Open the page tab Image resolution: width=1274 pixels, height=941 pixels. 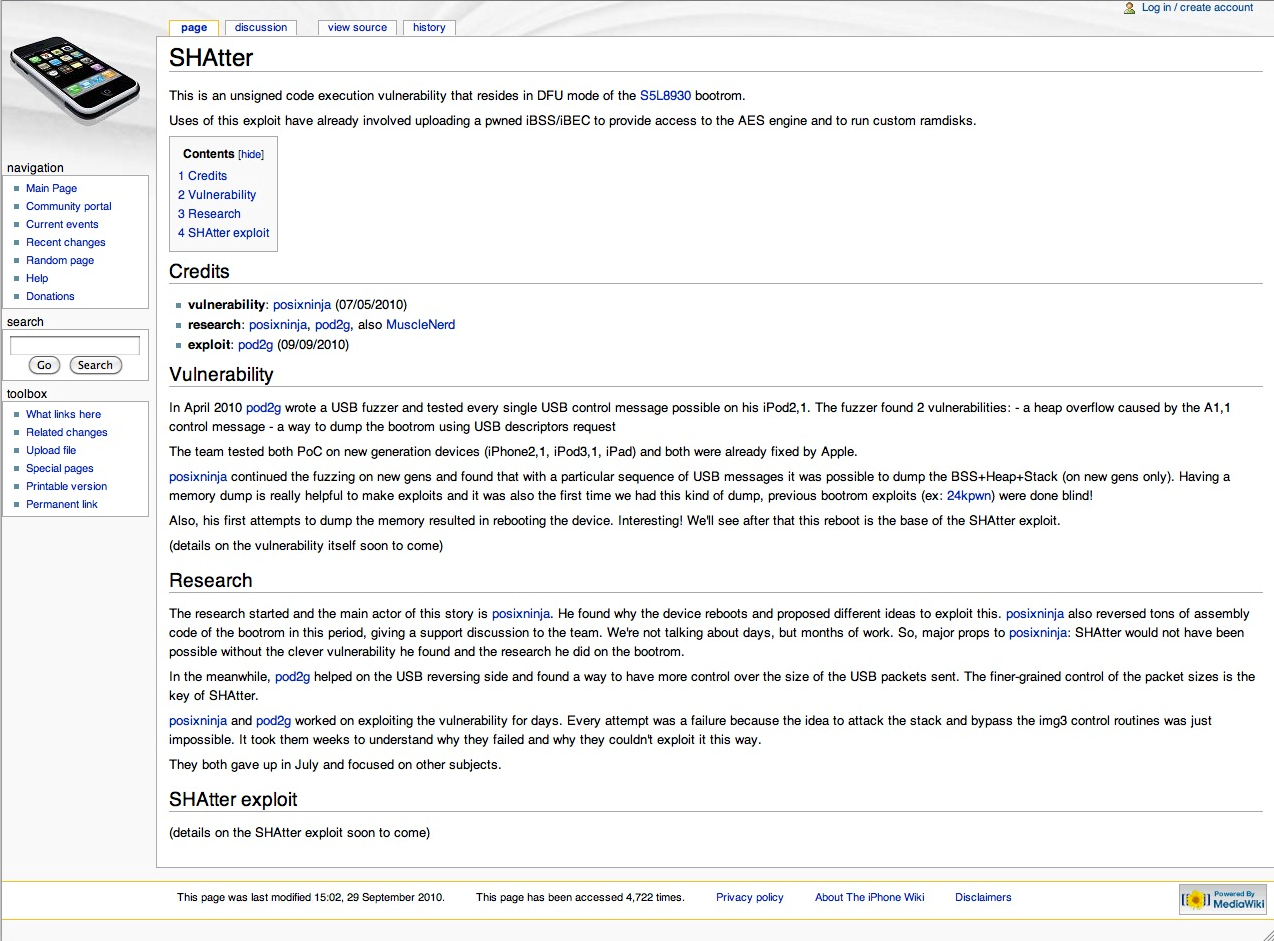tap(194, 28)
